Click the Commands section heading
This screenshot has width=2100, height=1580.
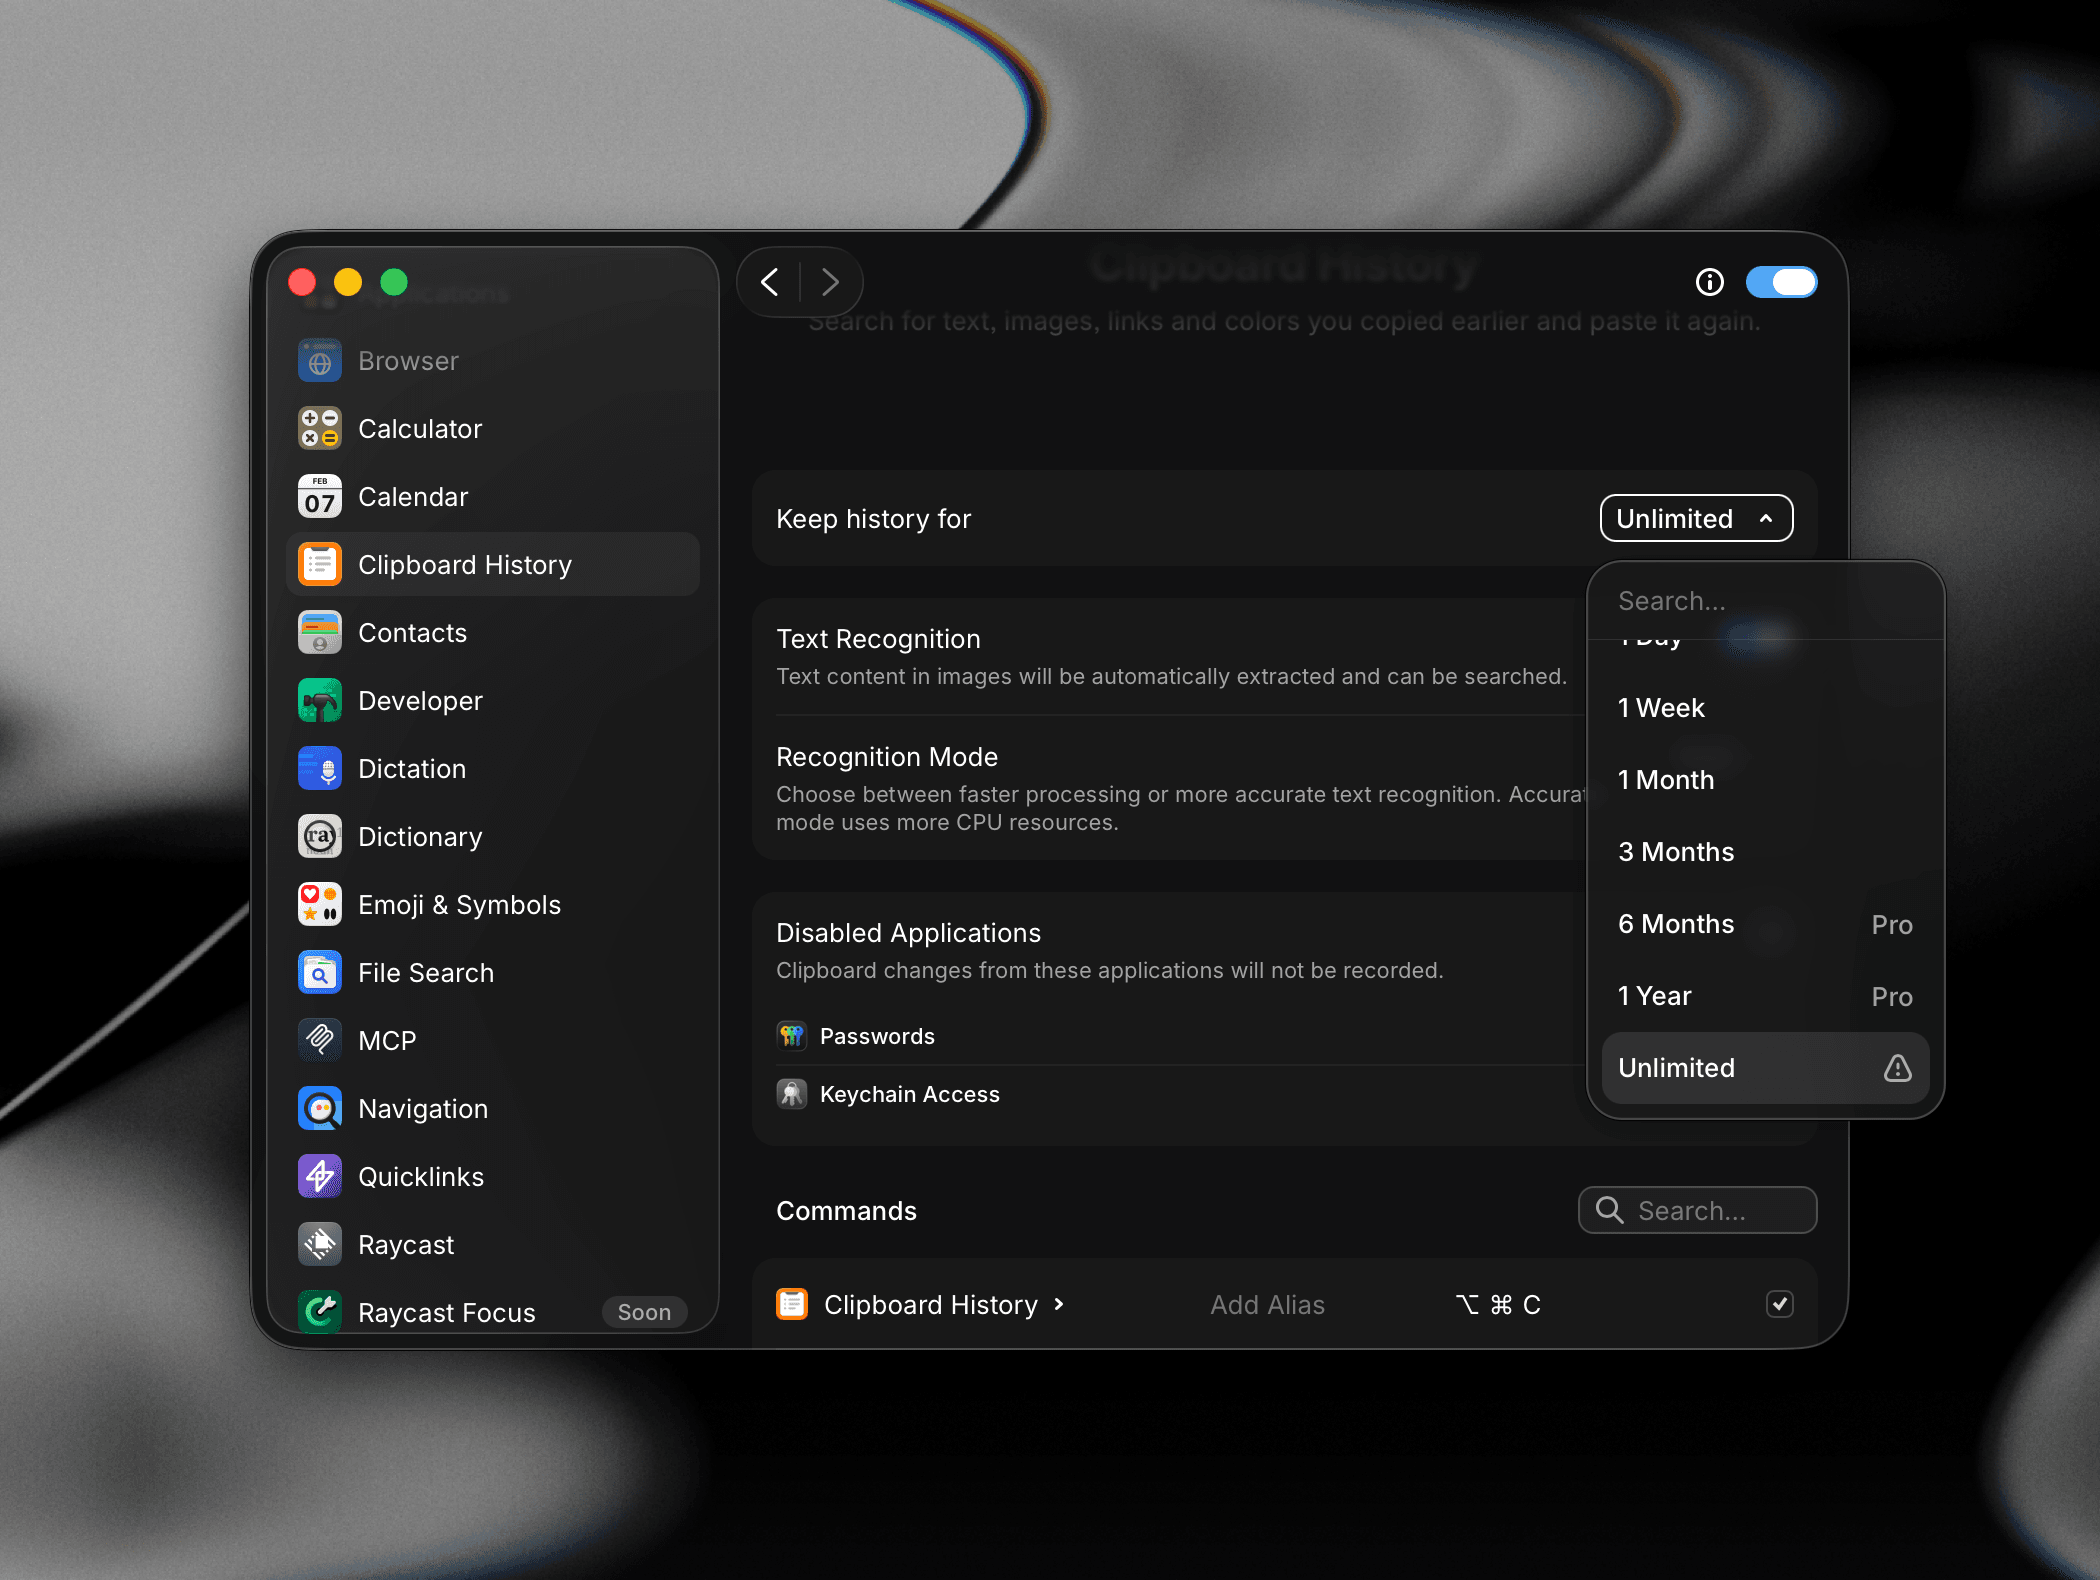point(846,1211)
